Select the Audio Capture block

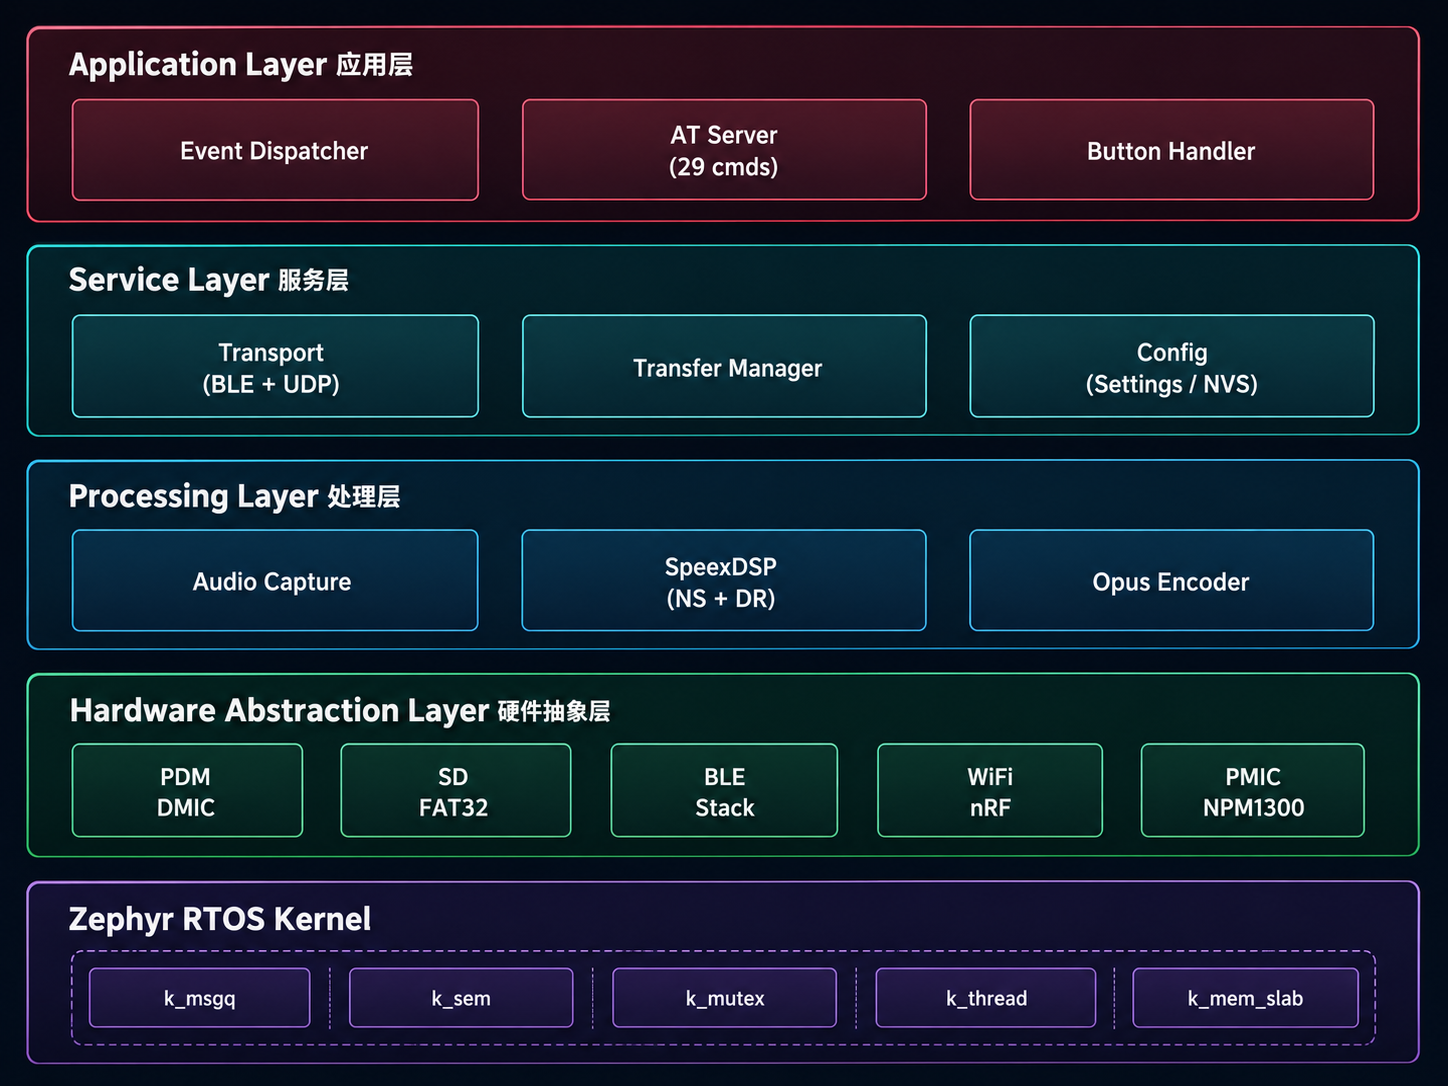coord(275,581)
